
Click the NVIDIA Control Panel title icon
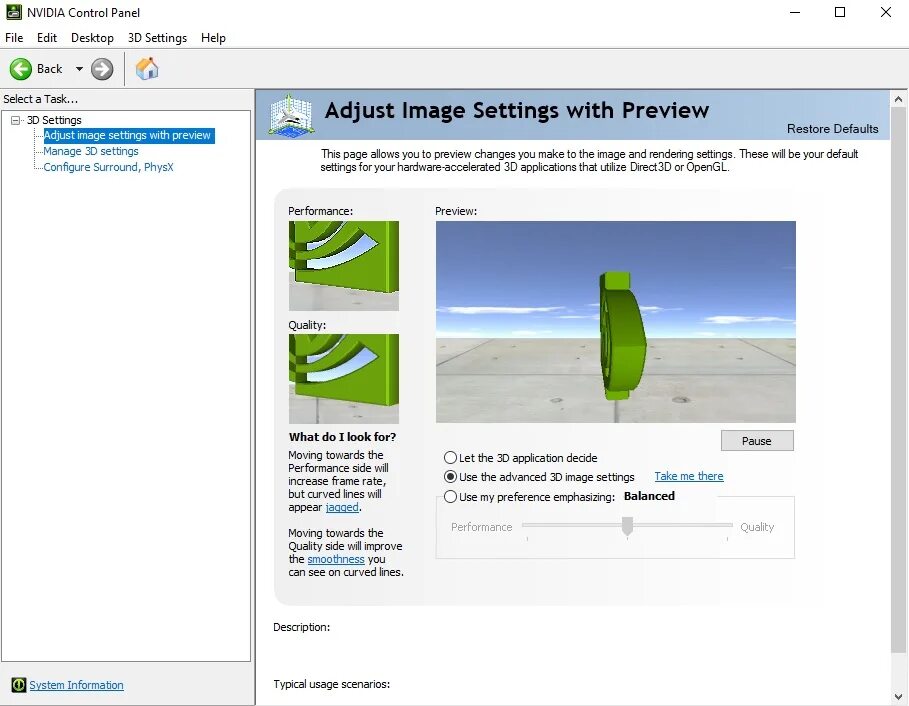pos(14,12)
